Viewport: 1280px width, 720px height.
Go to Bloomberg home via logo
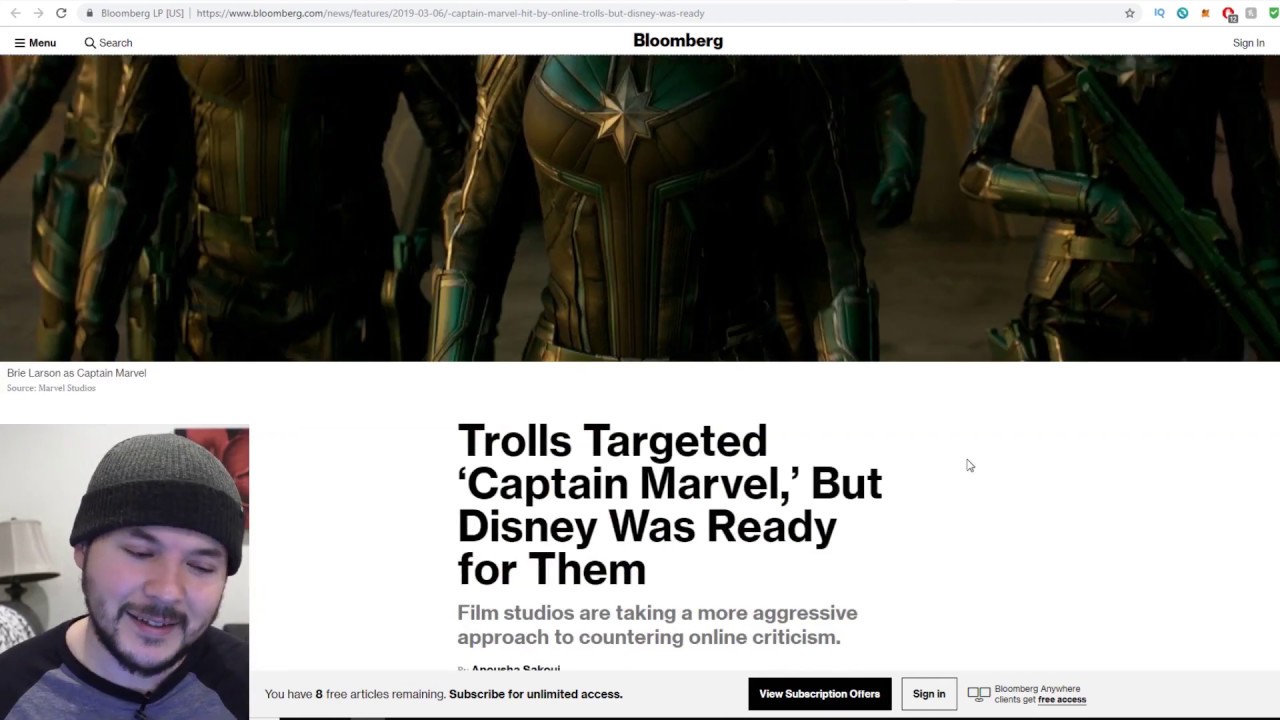pyautogui.click(x=678, y=41)
